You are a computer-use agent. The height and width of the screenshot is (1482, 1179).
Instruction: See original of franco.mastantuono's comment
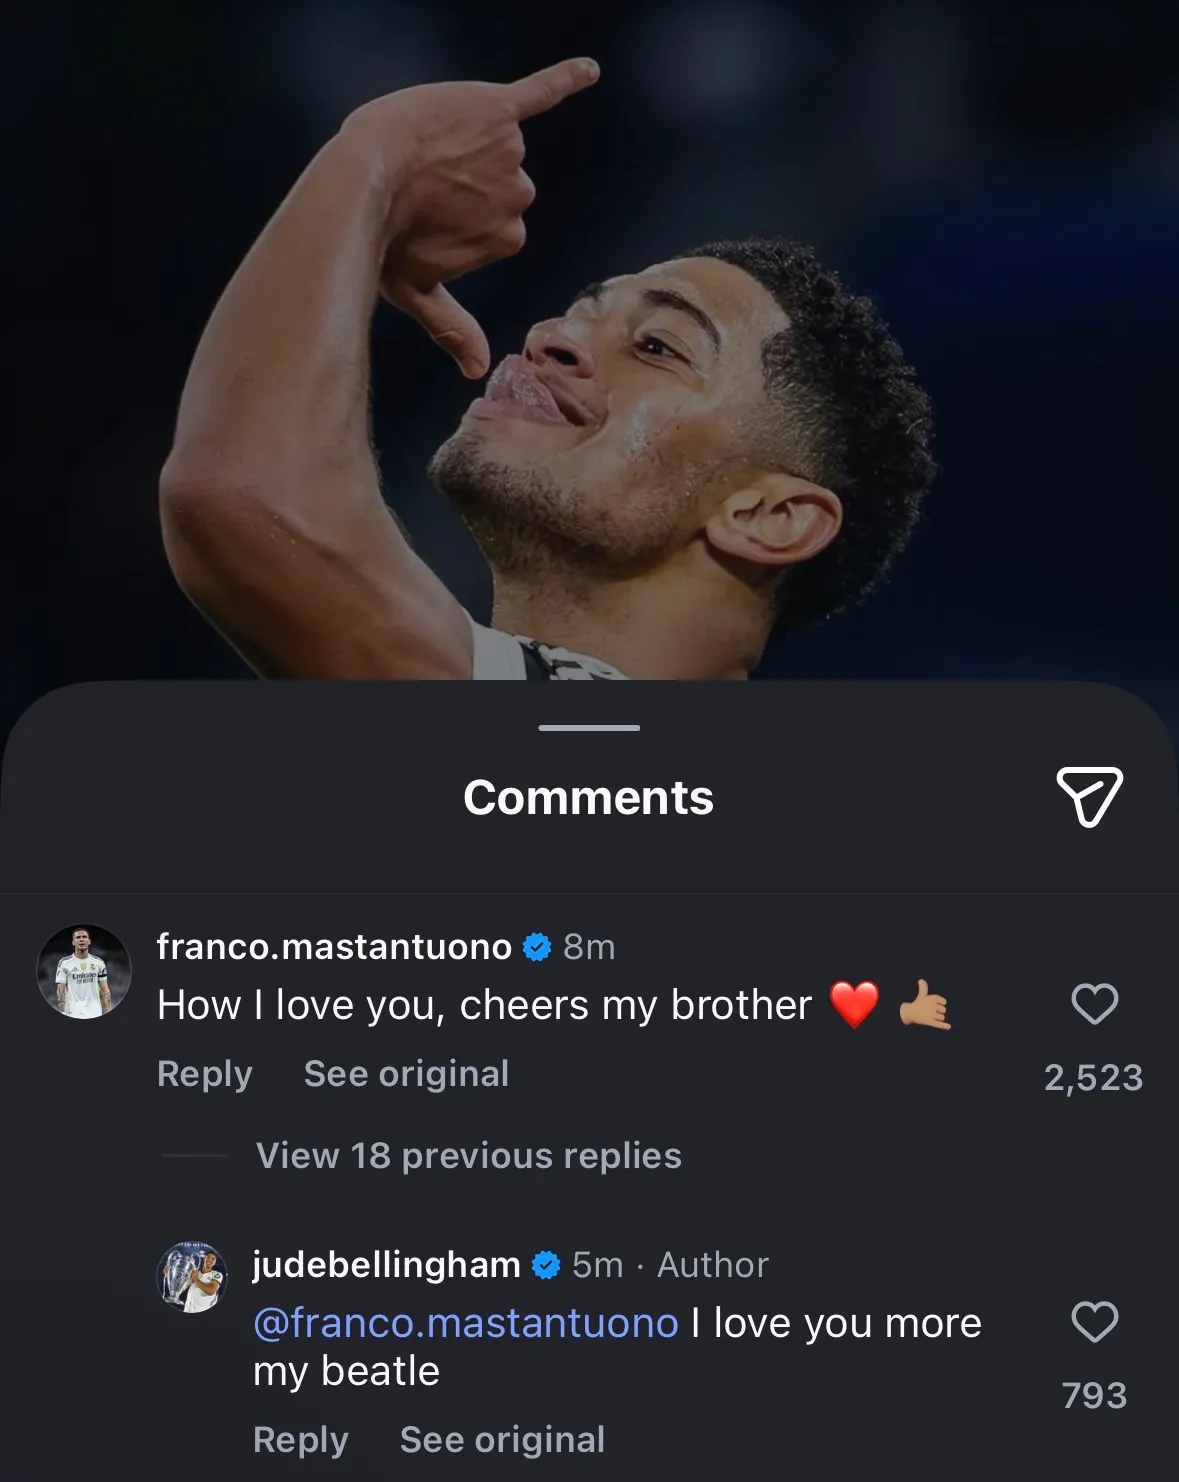(x=406, y=1074)
